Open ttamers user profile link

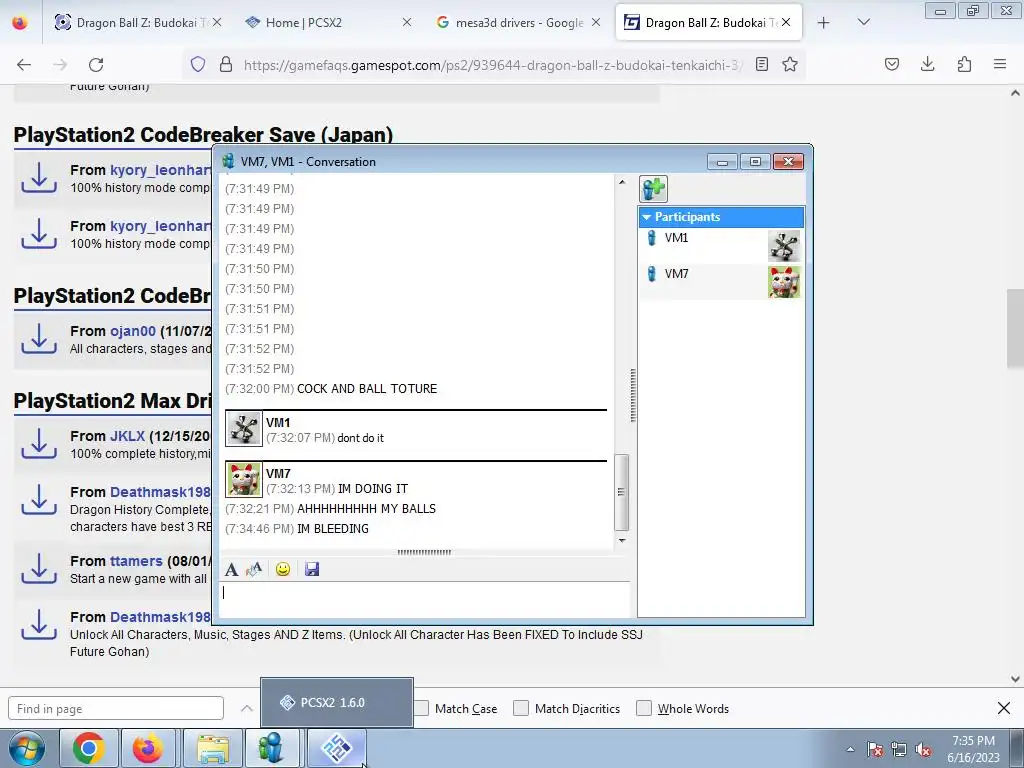(136, 561)
